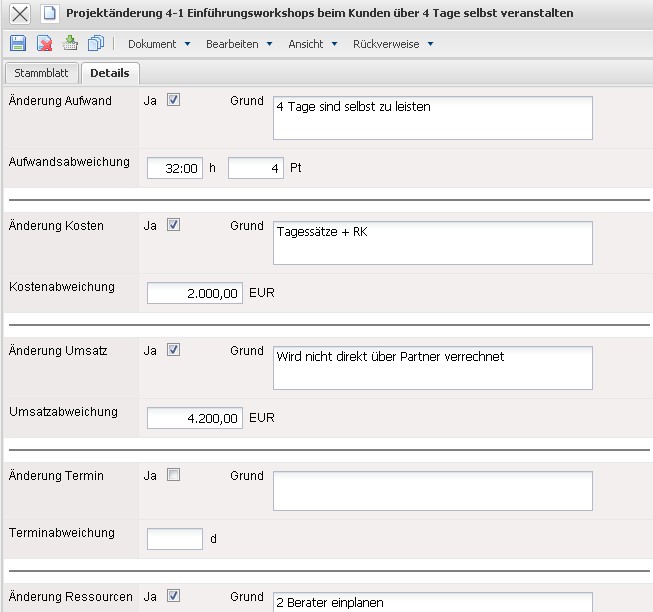Click the Grund text box for Änderung Termin
The width and height of the screenshot is (653, 612).
[432, 491]
